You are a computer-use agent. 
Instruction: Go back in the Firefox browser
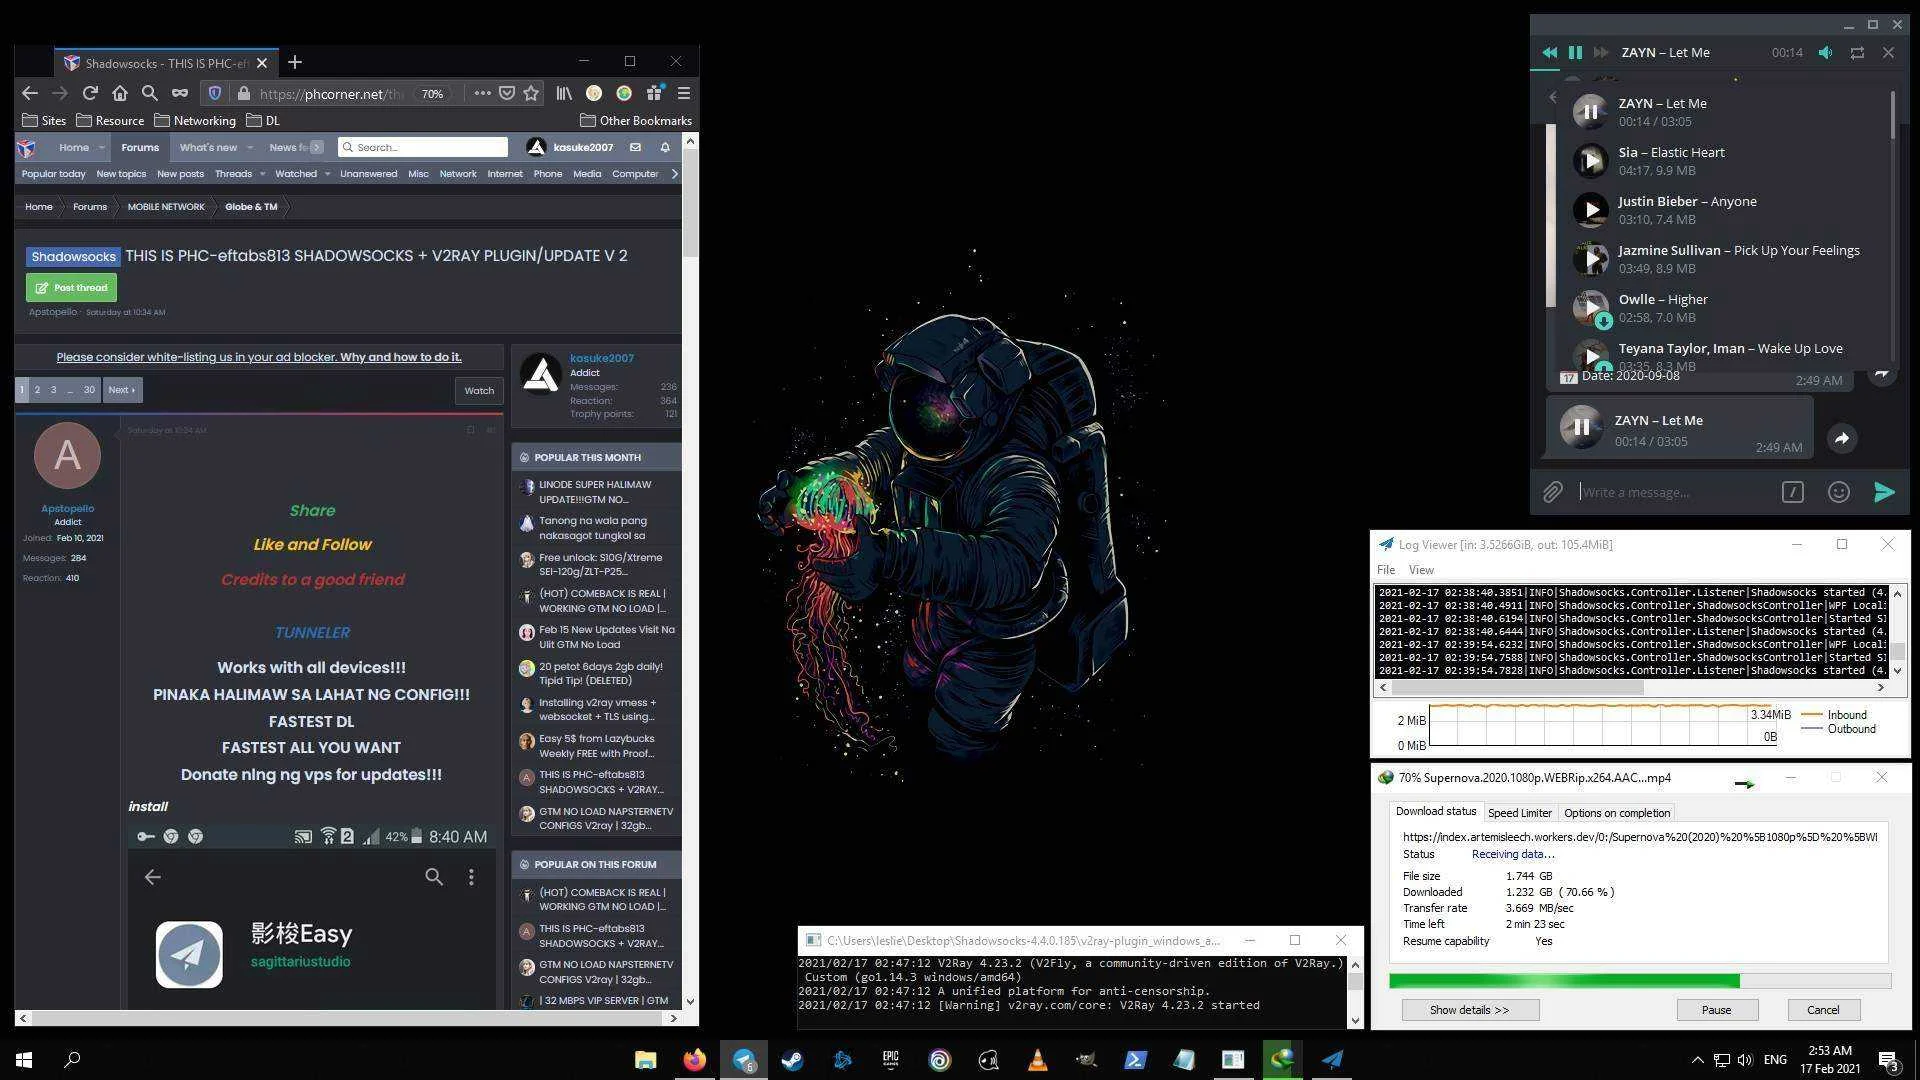29,93
